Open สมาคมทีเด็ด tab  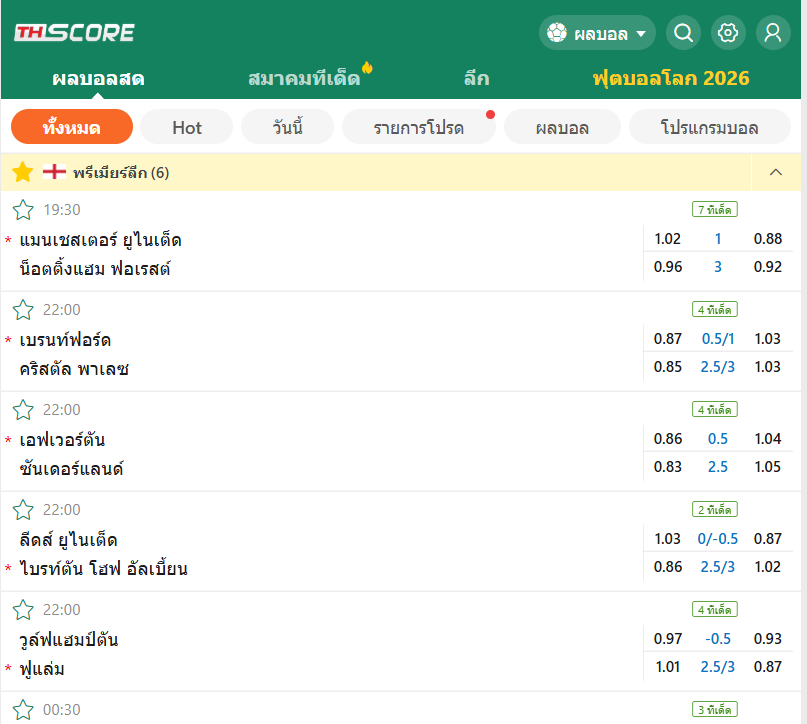[x=304, y=79]
